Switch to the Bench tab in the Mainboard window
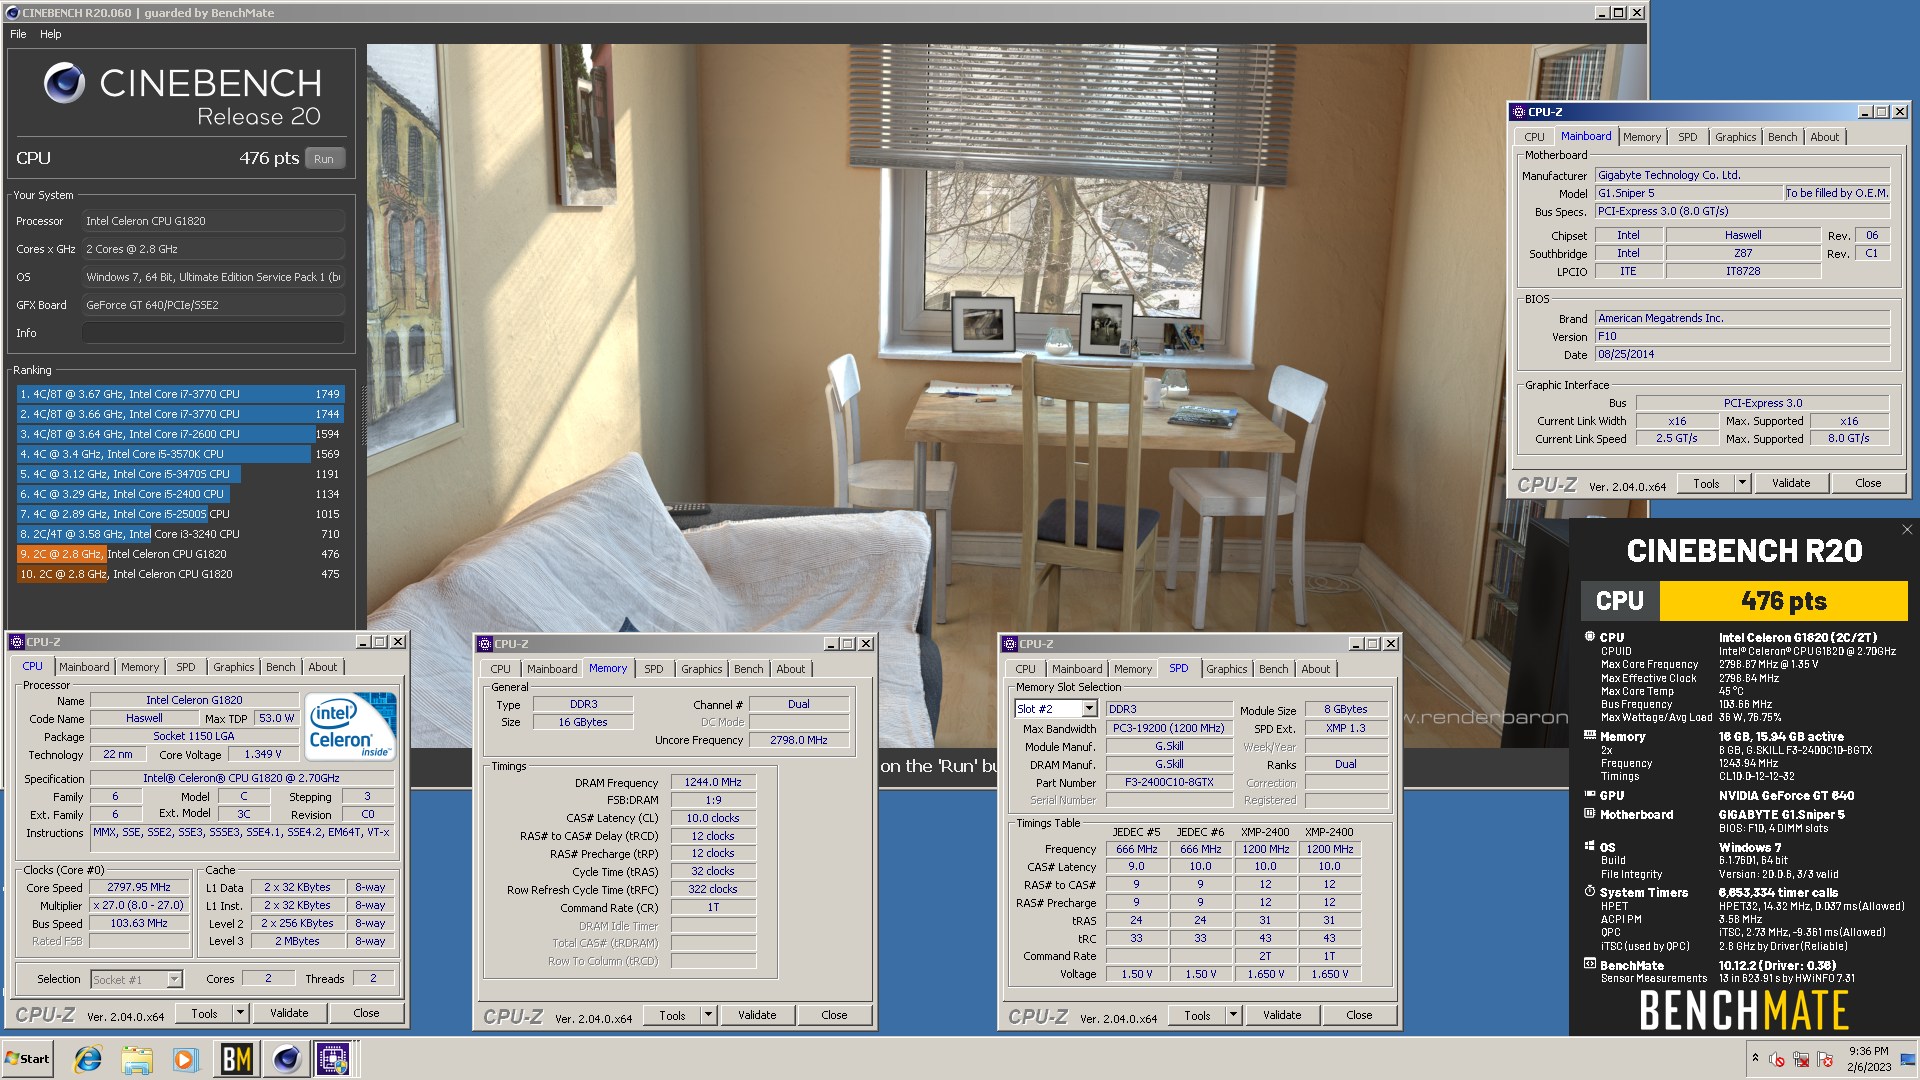Screen dimensions: 1920x1080 tap(1782, 137)
